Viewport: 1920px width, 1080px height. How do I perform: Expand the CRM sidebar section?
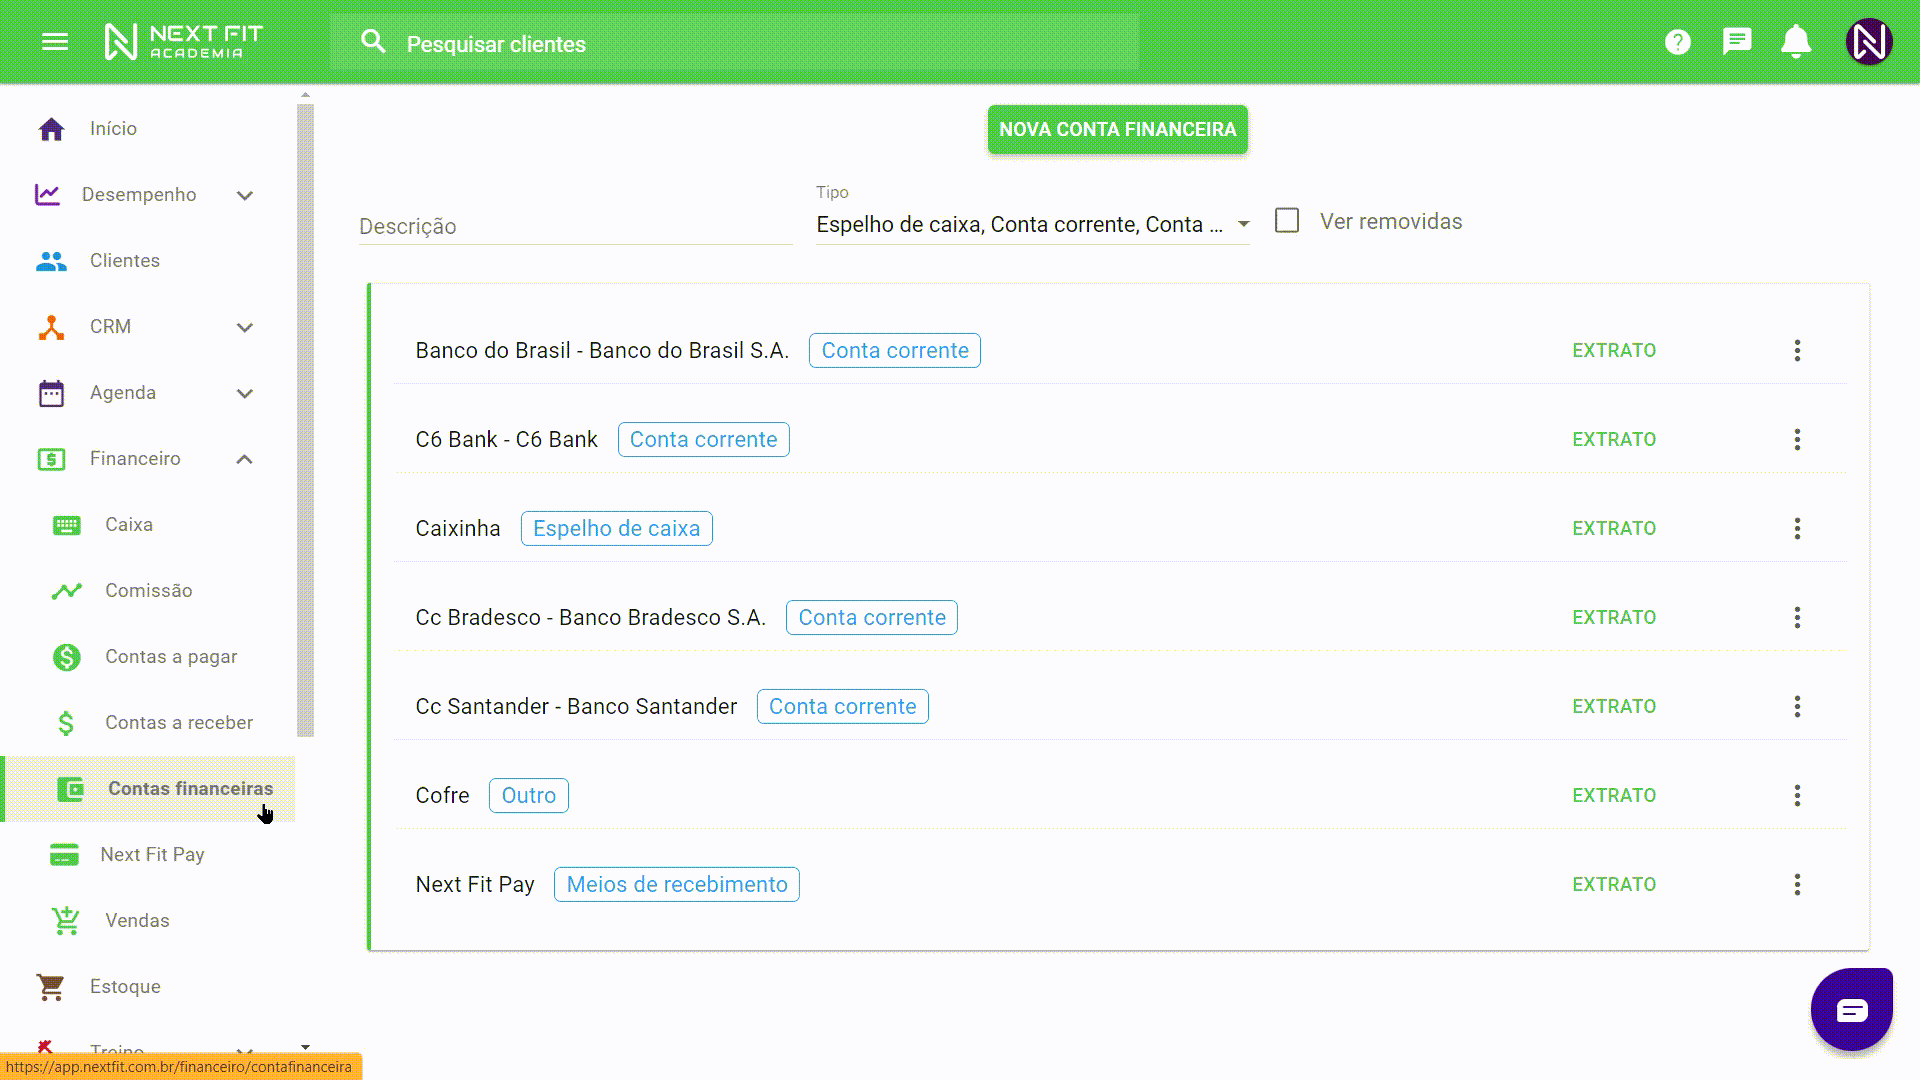coord(244,327)
